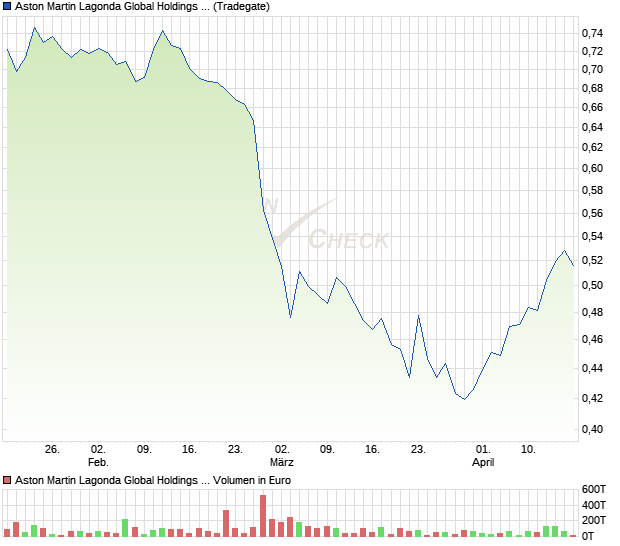This screenshot has width=620, height=546.
Task: Click the price axis label 0,56
Action: (x=592, y=213)
